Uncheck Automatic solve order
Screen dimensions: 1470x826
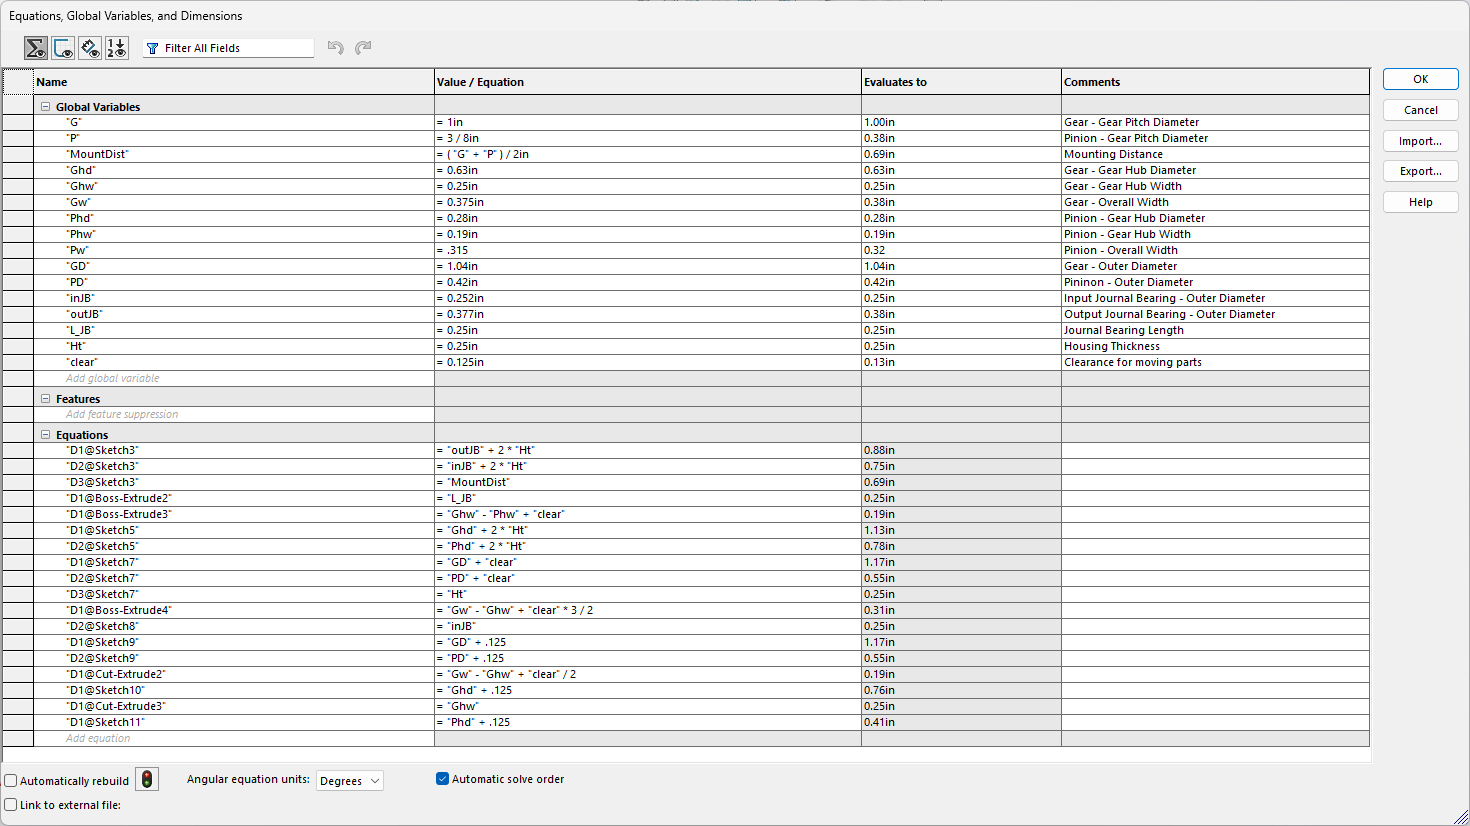point(442,779)
